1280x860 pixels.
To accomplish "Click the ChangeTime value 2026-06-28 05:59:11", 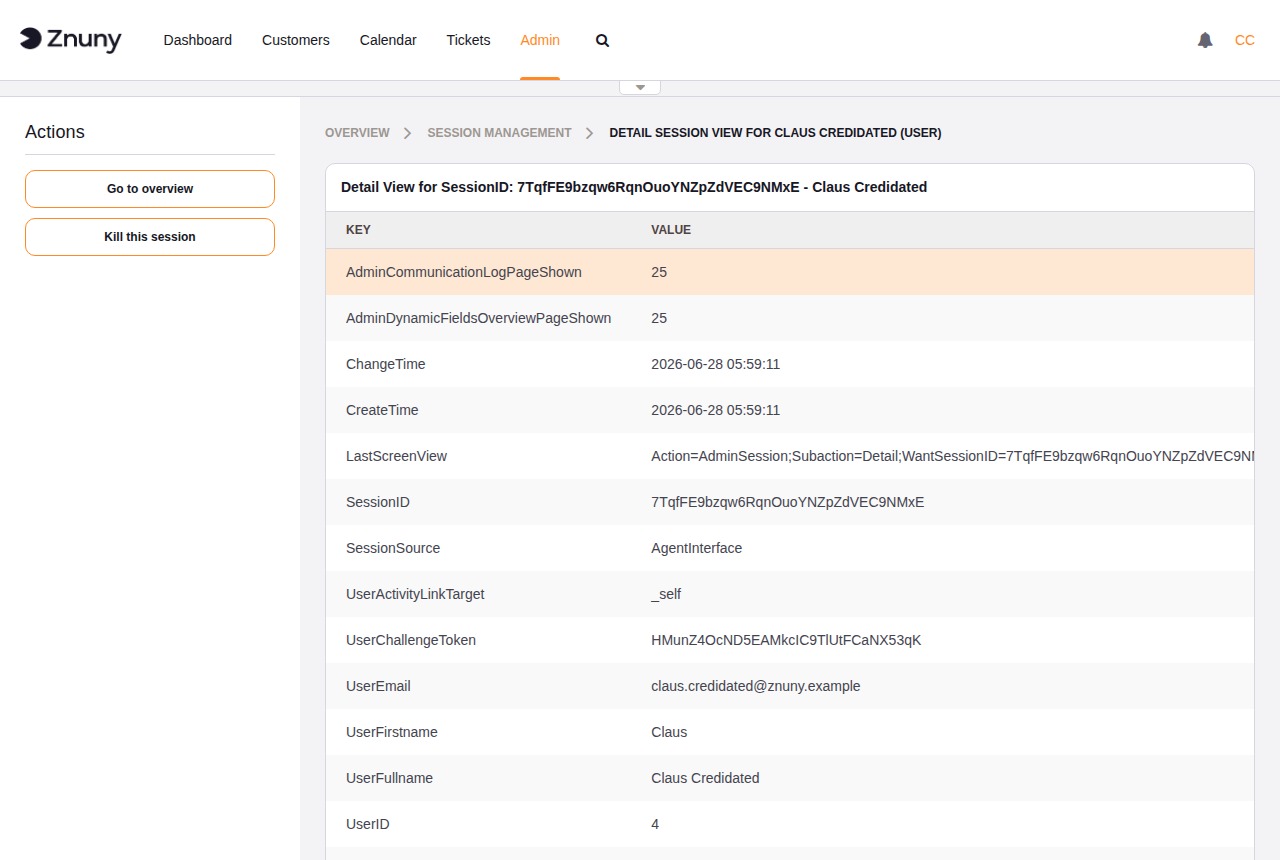I will click(x=715, y=364).
